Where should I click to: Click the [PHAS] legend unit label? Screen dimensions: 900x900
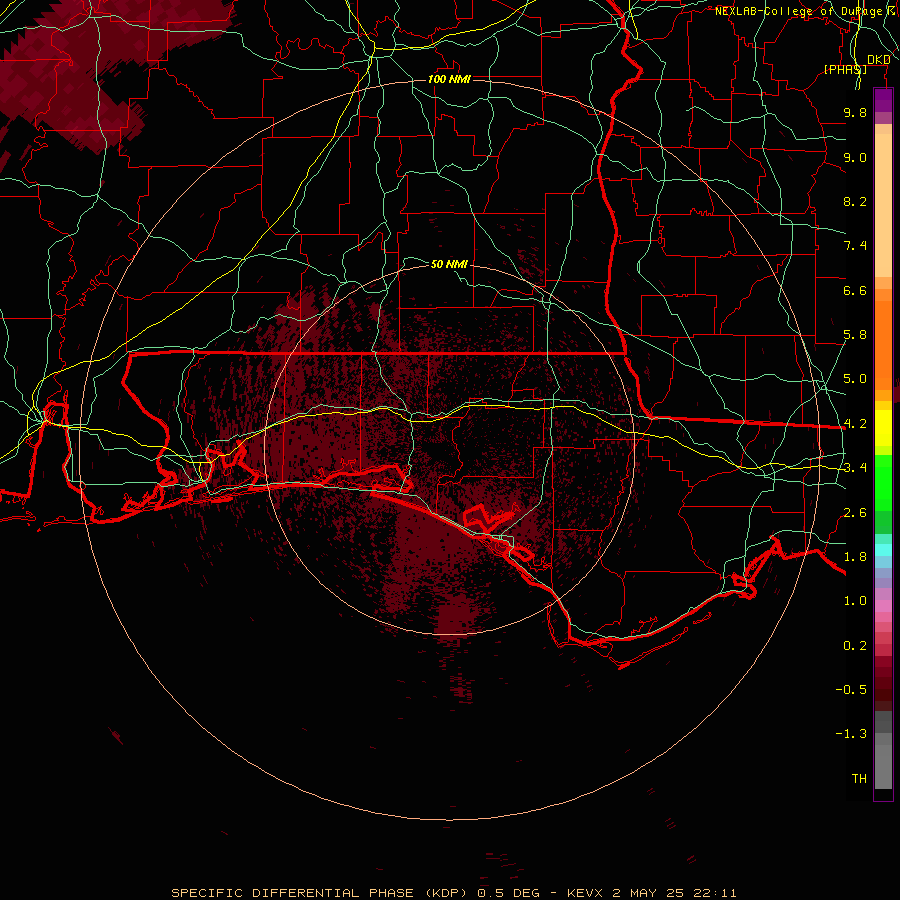[x=845, y=69]
